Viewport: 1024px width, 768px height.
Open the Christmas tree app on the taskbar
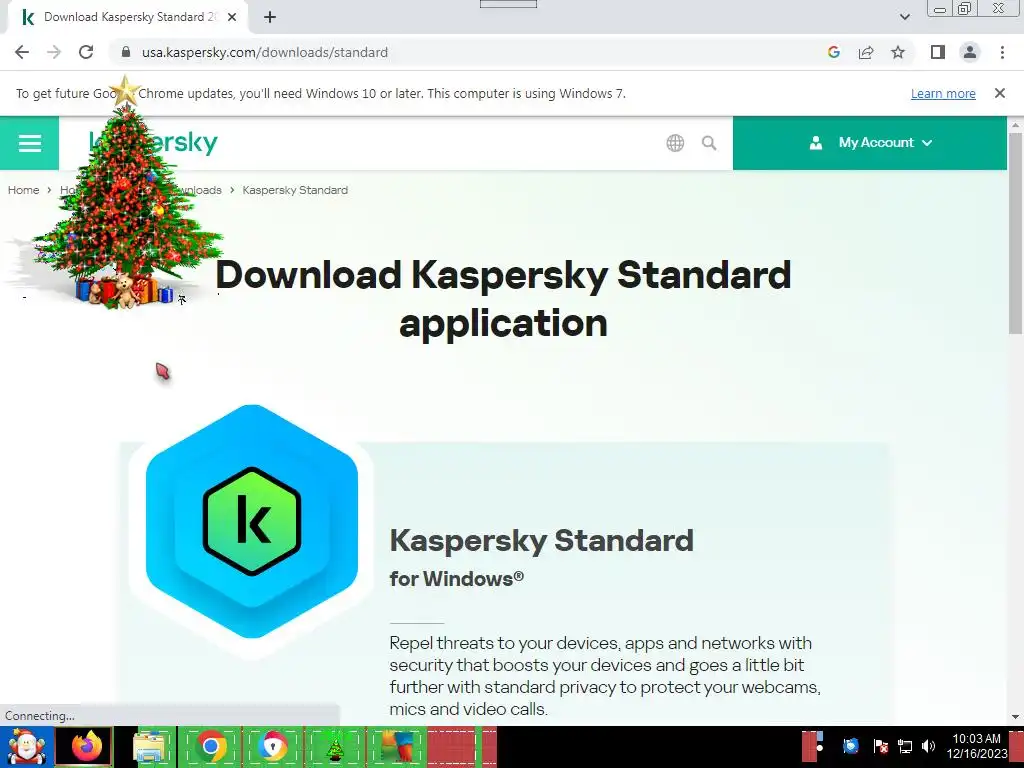click(x=335, y=747)
